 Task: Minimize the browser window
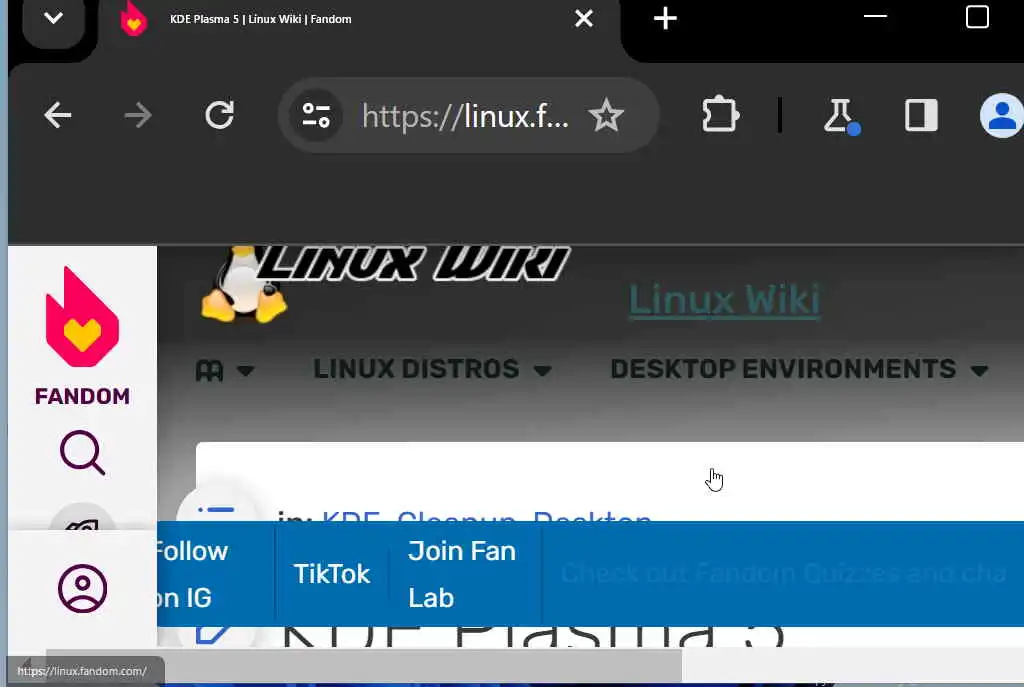[875, 16]
